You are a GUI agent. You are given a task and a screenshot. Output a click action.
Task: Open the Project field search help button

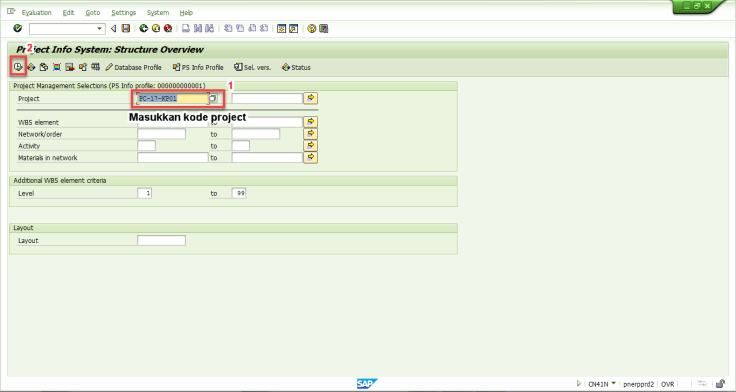click(x=213, y=98)
